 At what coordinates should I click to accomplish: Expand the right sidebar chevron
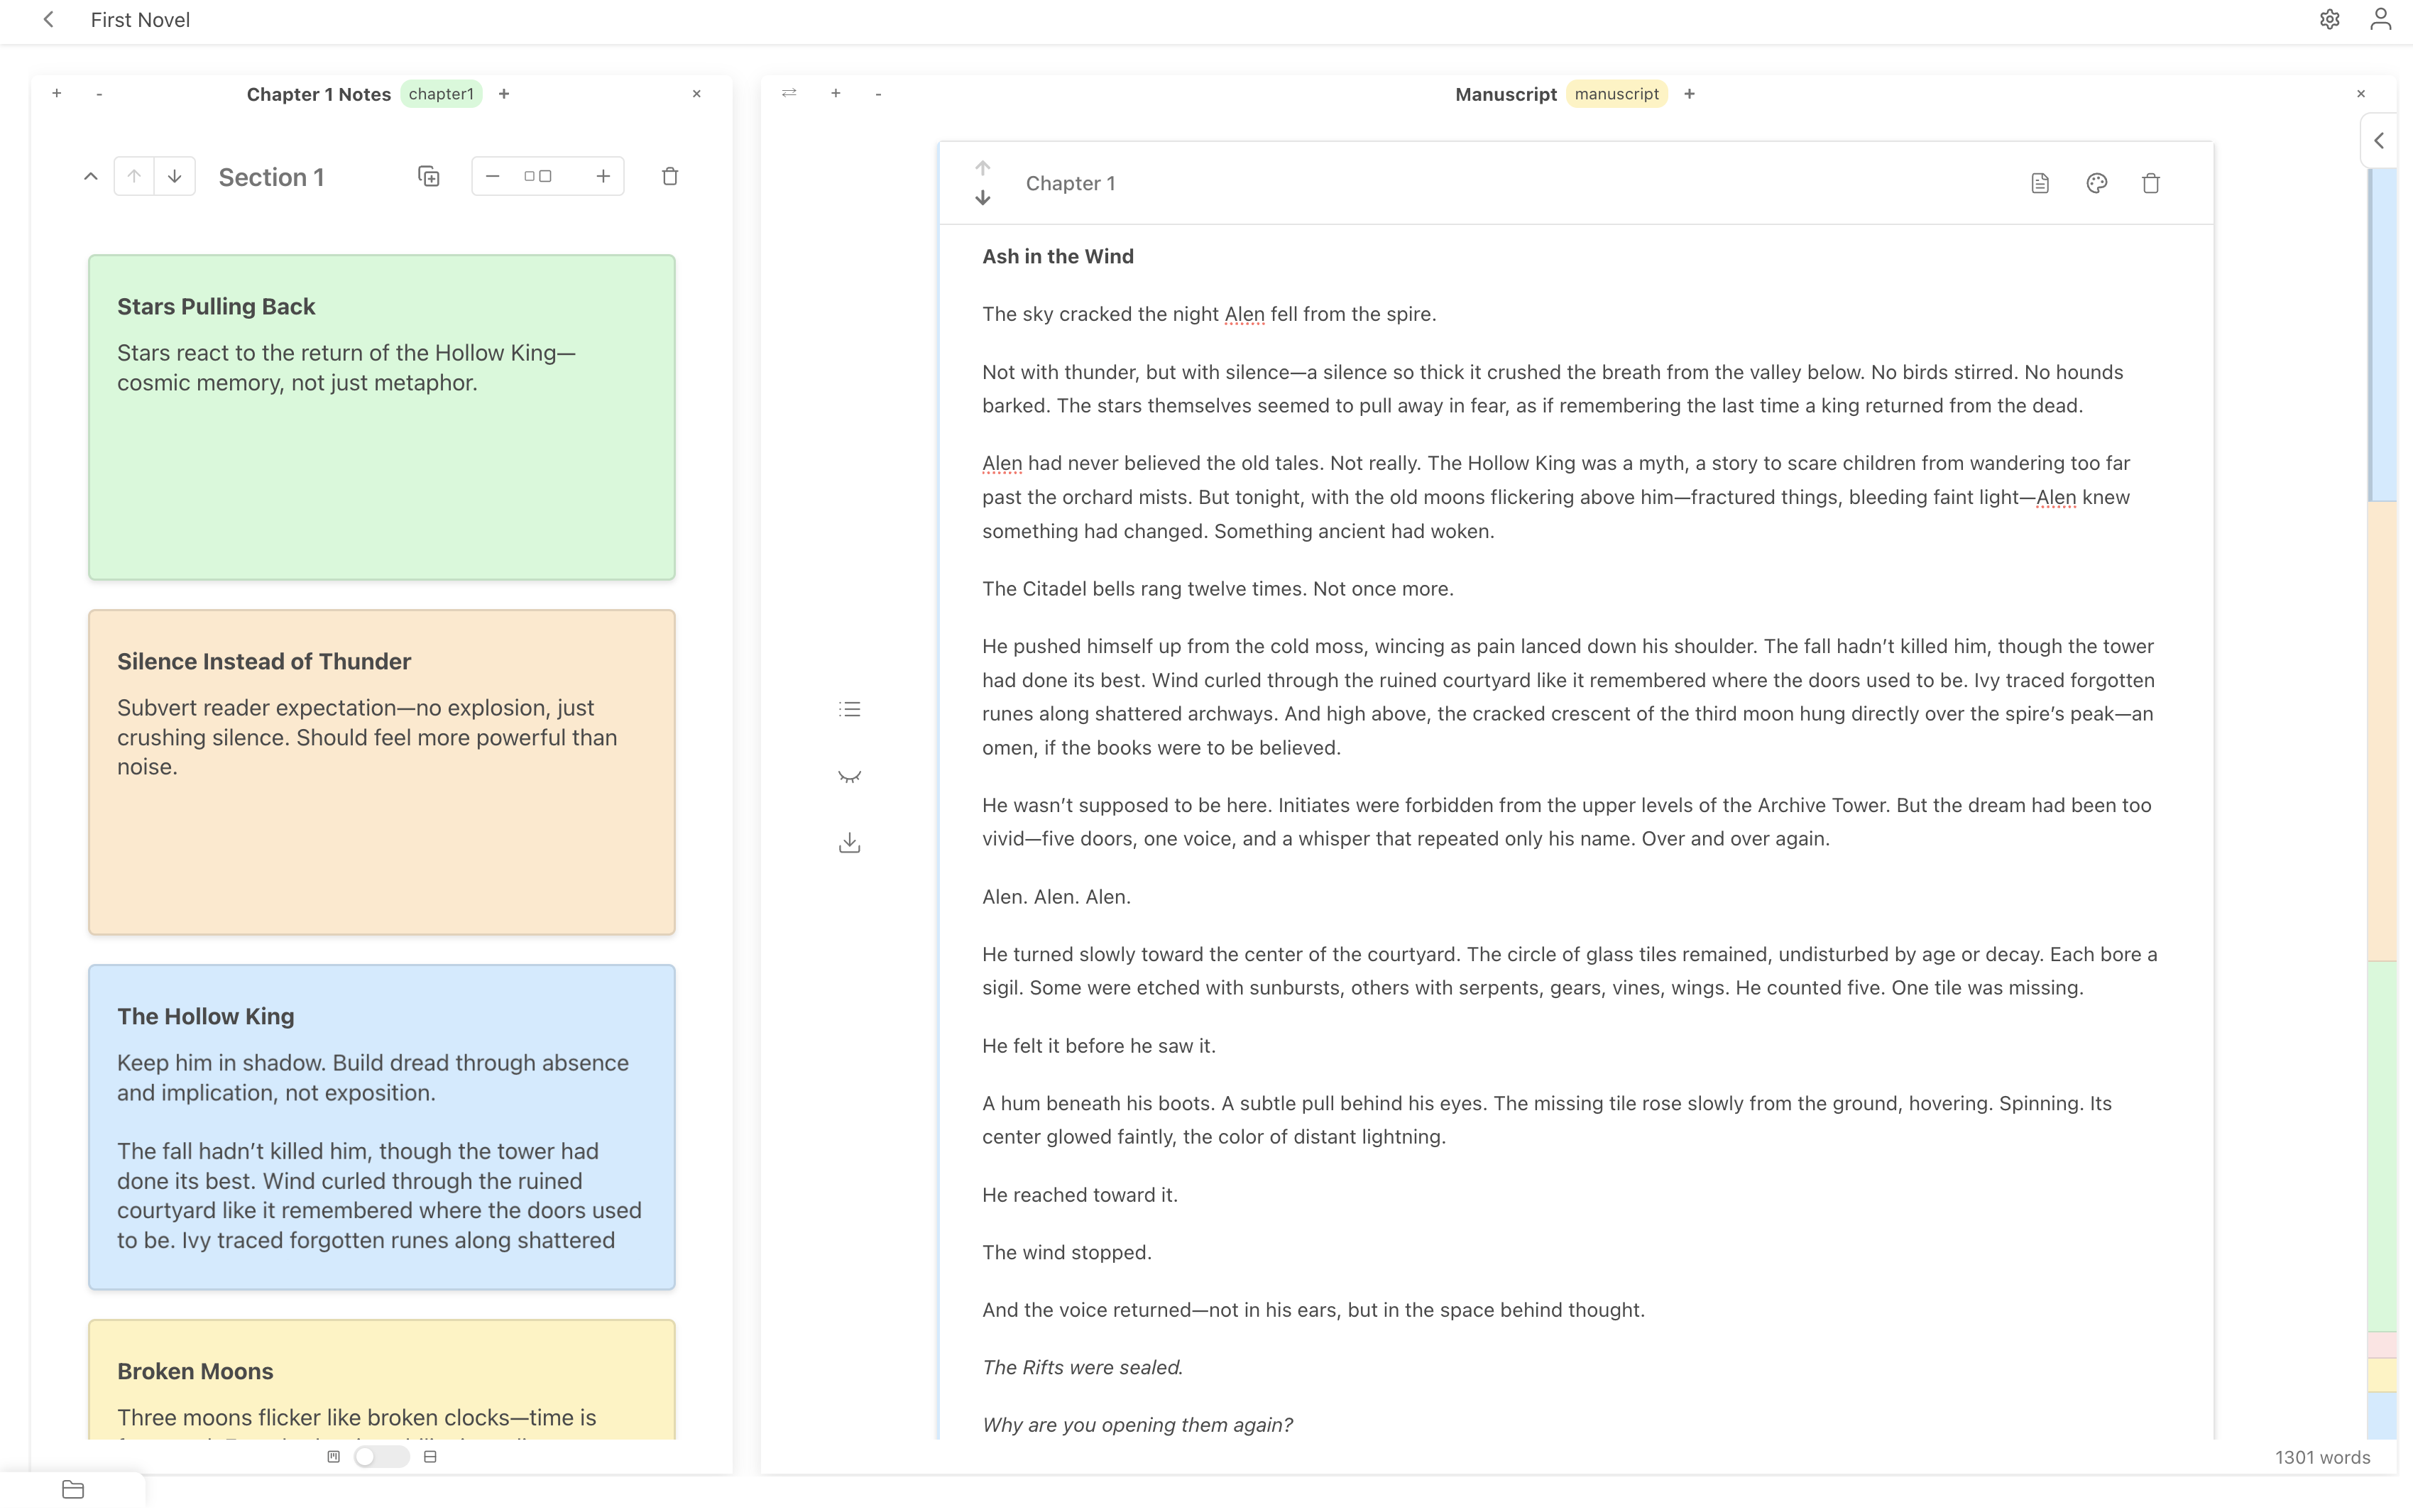tap(2379, 141)
